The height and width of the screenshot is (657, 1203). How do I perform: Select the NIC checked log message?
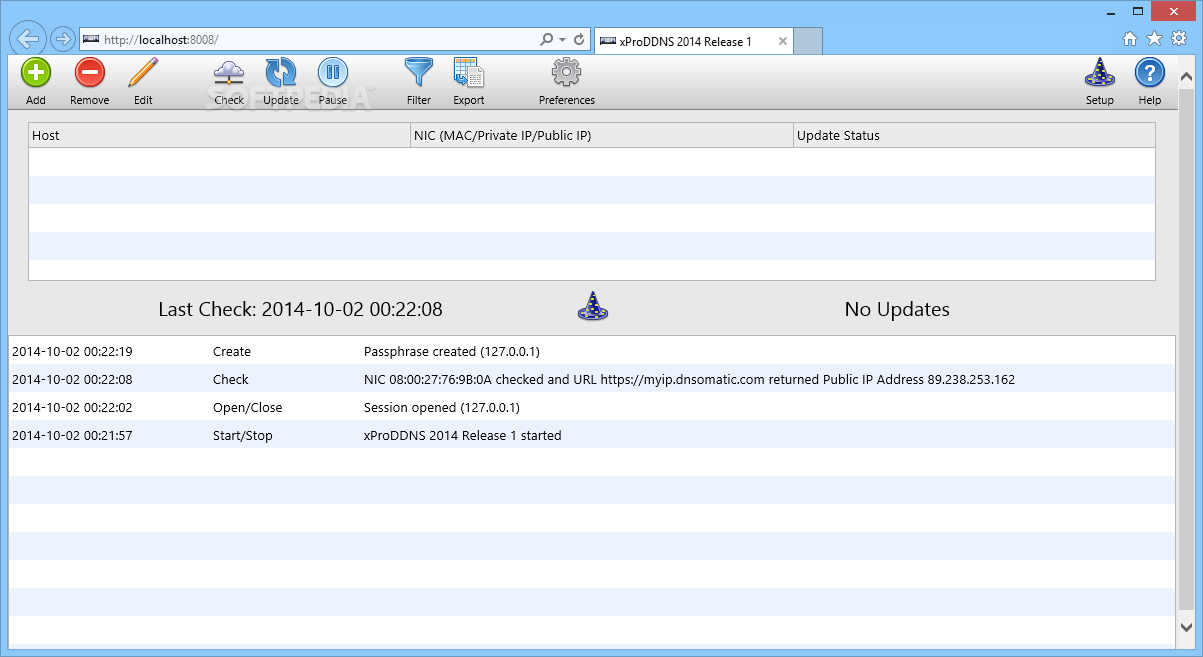pyautogui.click(x=689, y=380)
